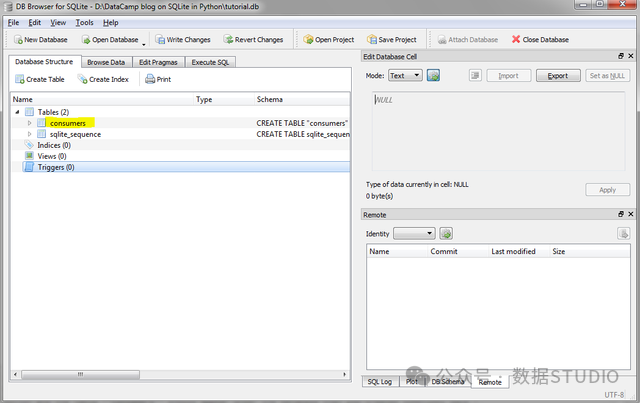640x403 pixels.
Task: Open the File menu
Action: coord(13,22)
